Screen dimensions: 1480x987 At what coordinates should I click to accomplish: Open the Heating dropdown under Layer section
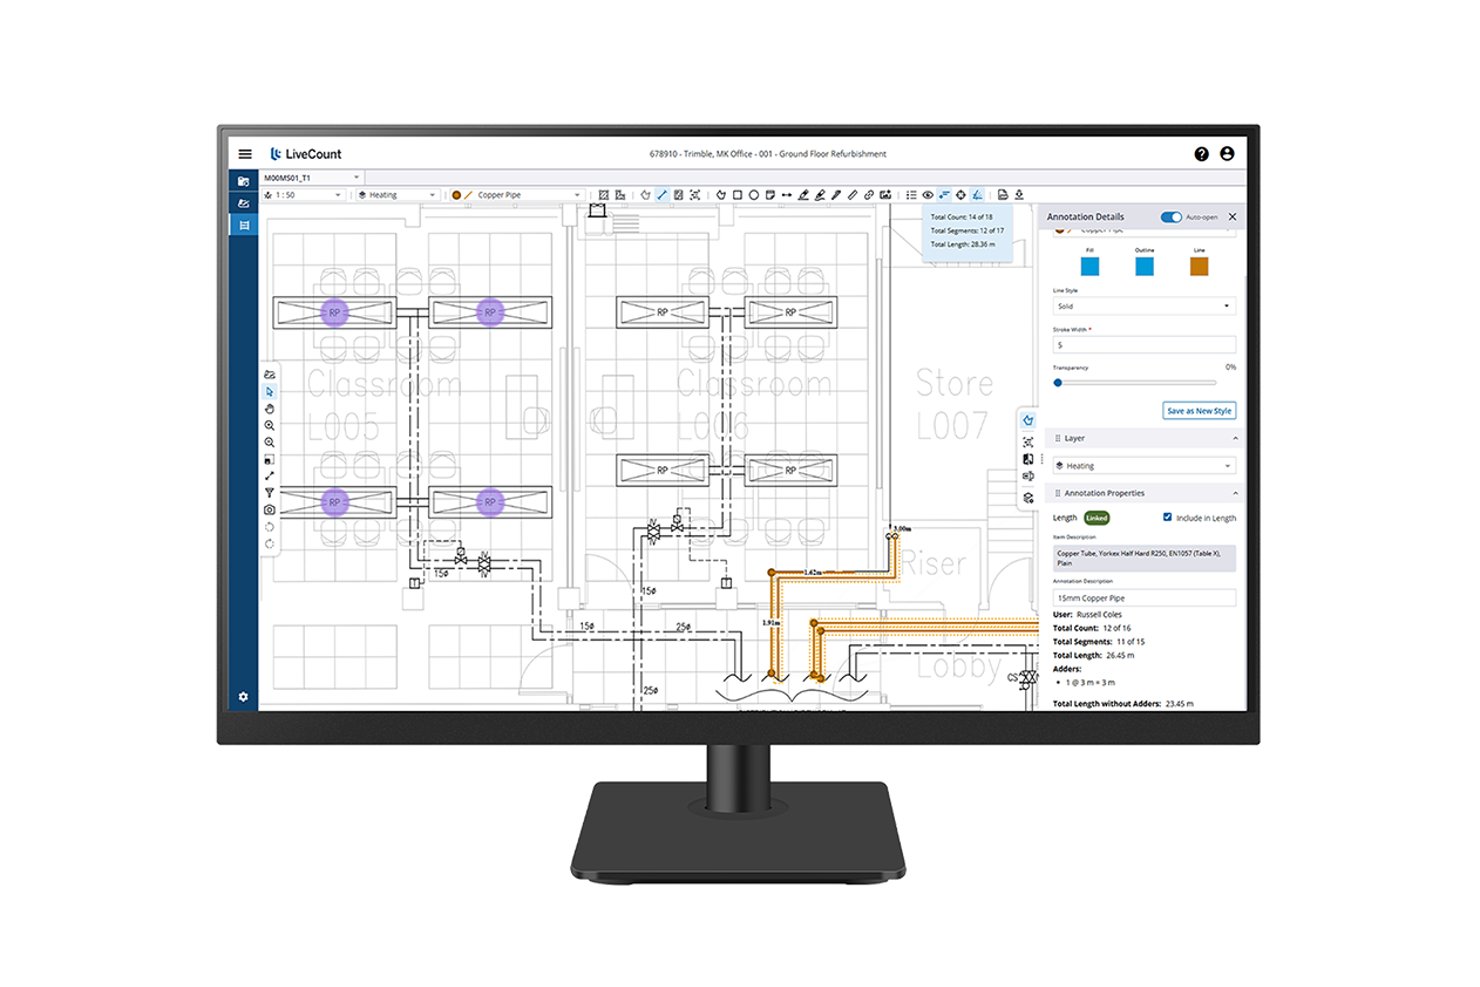(1144, 466)
